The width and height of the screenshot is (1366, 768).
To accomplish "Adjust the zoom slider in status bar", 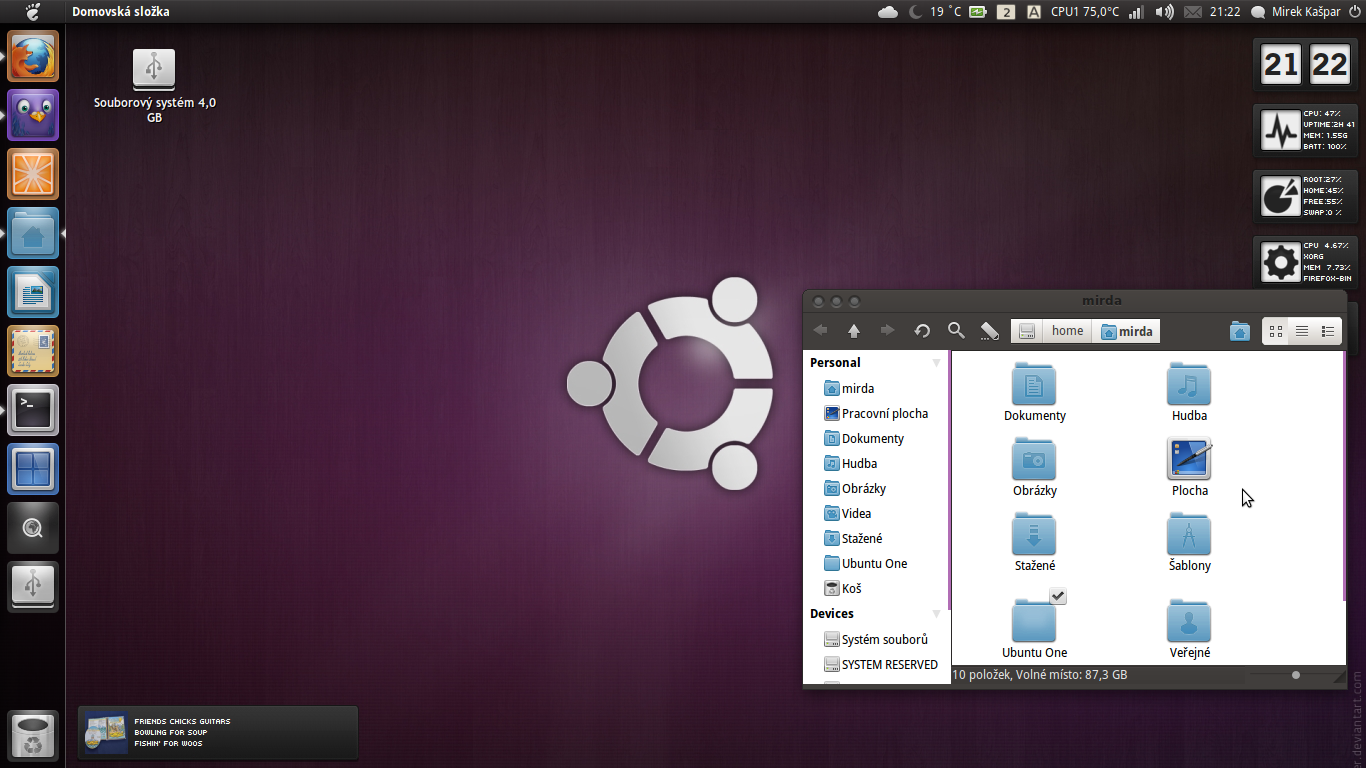I will [x=1296, y=675].
